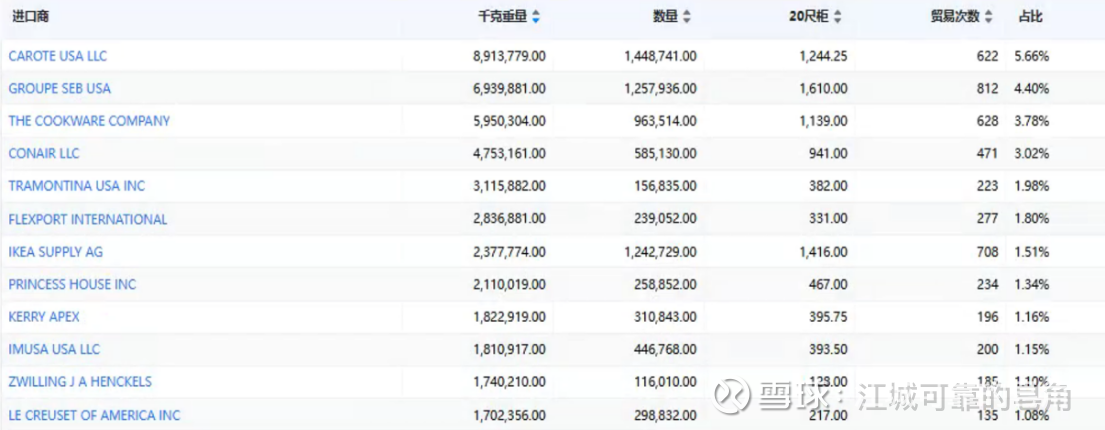Open ZWILLING J A HENCKELS link

point(80,381)
